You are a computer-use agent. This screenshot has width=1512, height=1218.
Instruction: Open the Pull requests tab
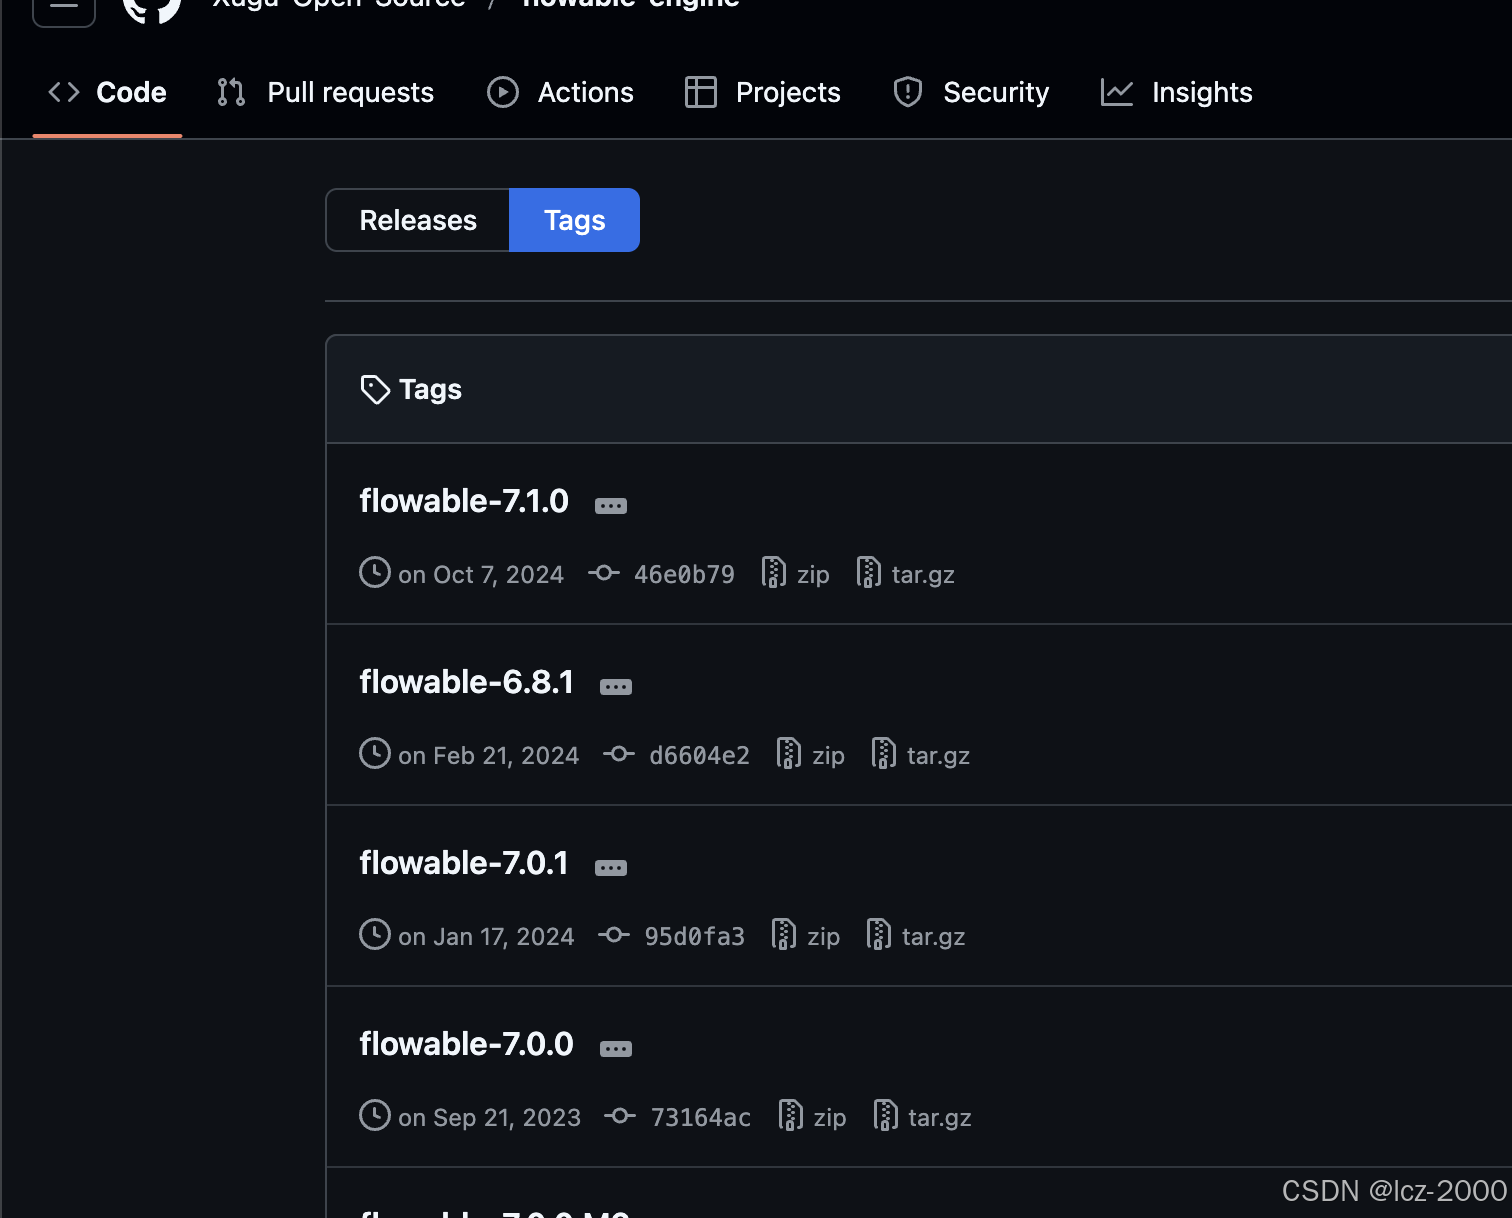point(326,92)
